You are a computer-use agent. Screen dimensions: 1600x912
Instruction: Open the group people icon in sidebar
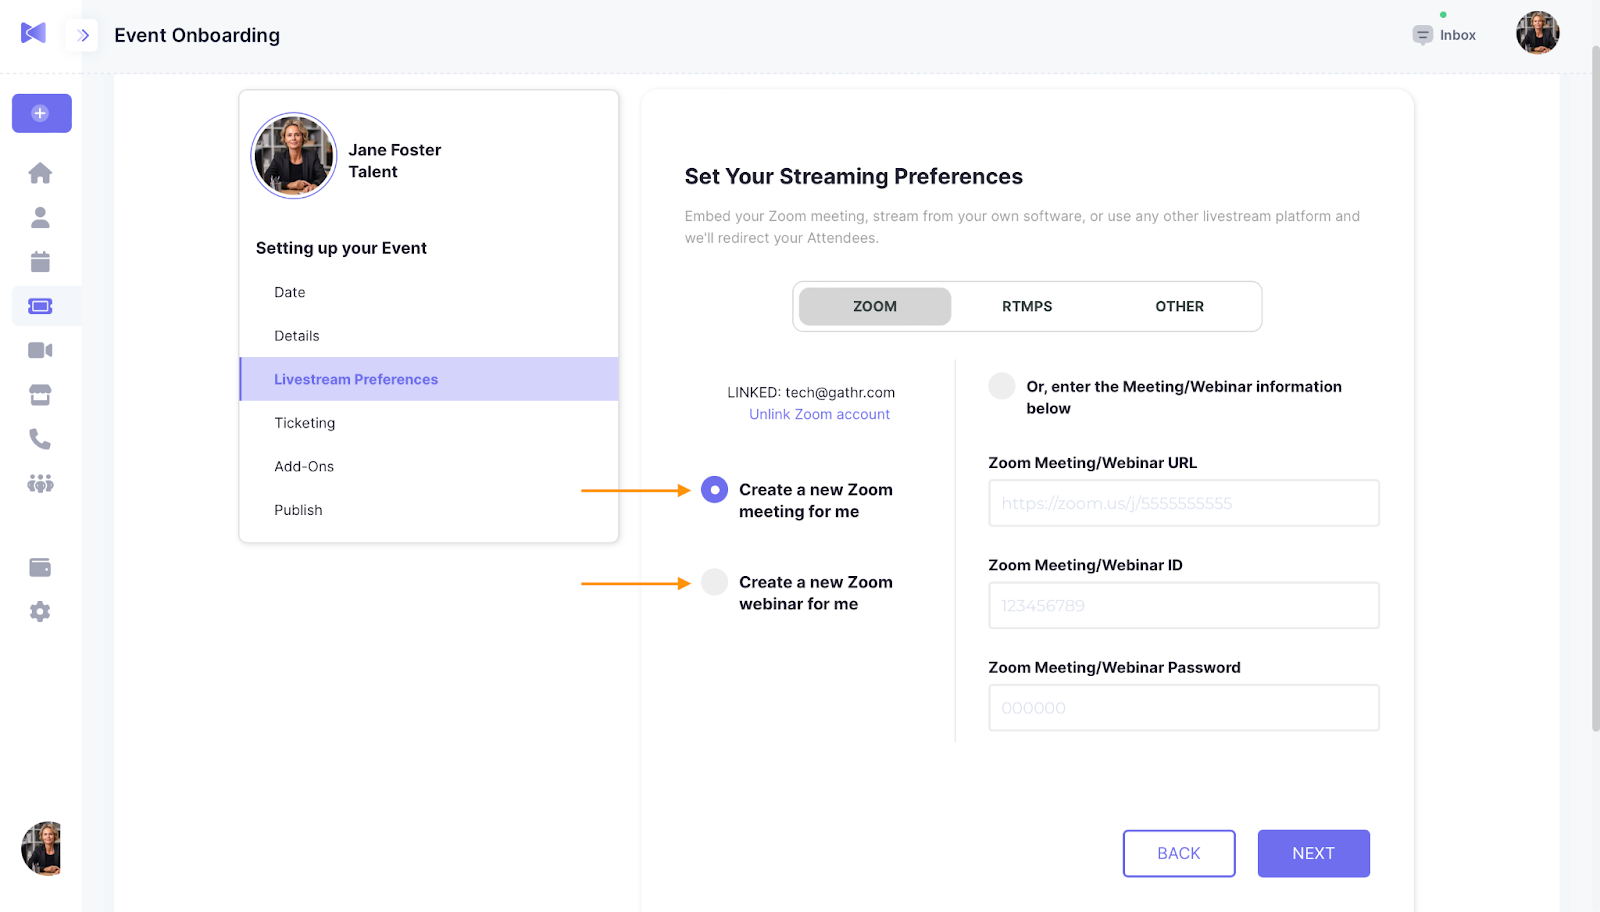(x=40, y=484)
